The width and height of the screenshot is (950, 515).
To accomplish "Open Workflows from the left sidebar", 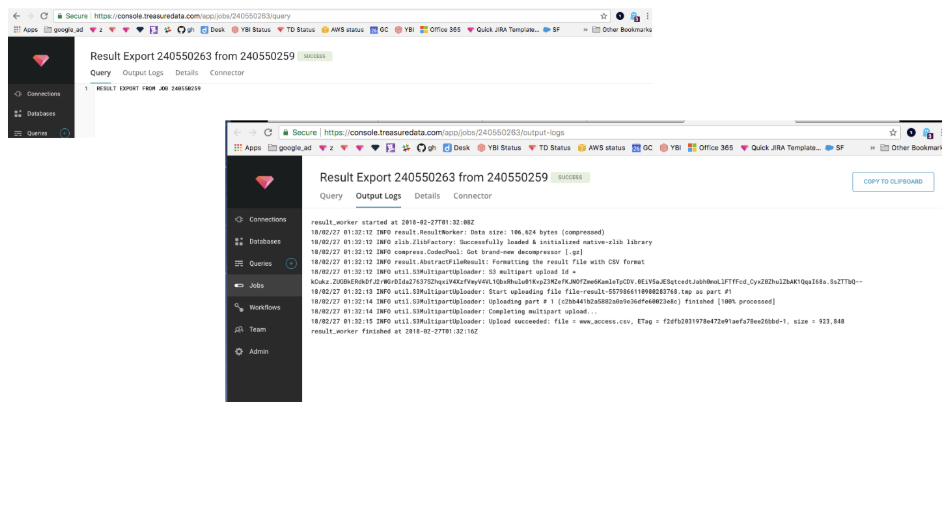I will tap(263, 307).
